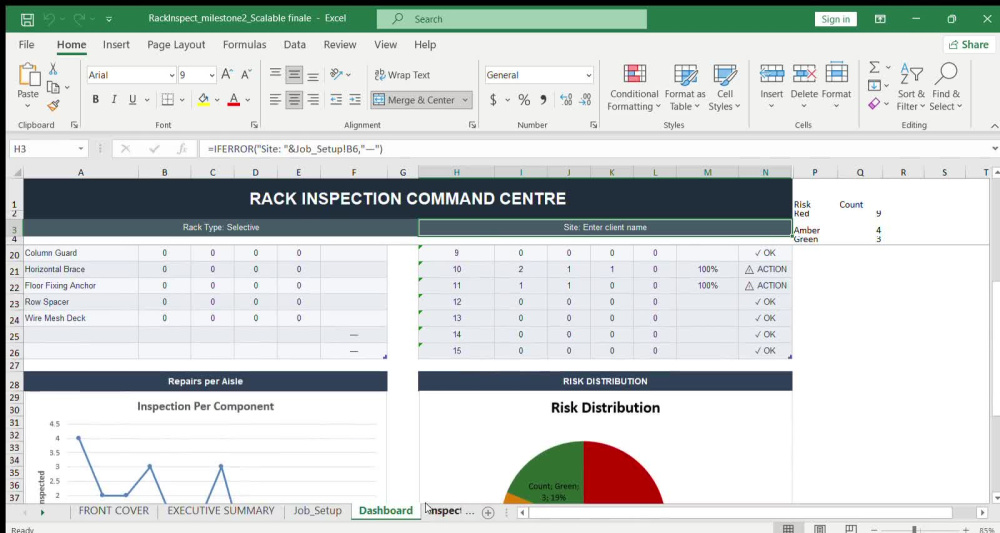Select Top Align icon

tap(276, 75)
